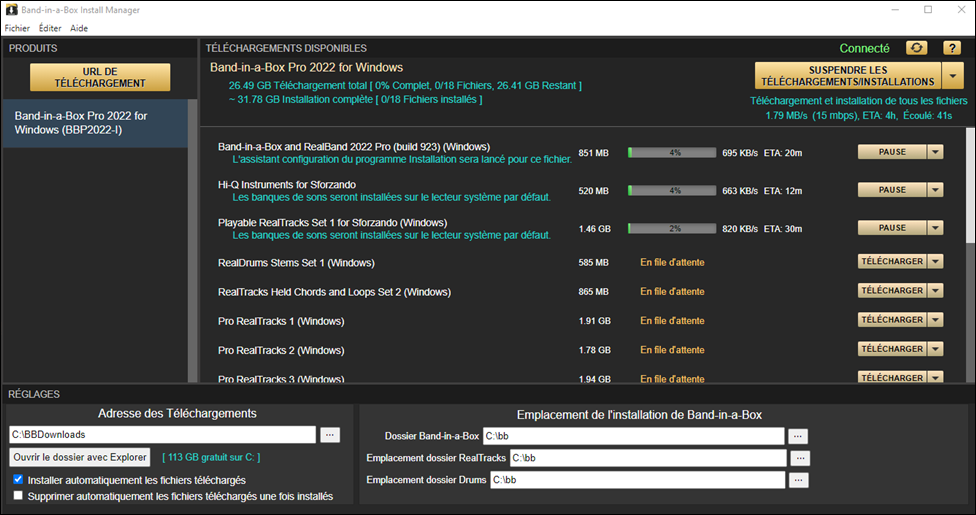Click Ouvrir le dossier avec Explorer button

pyautogui.click(x=80, y=457)
